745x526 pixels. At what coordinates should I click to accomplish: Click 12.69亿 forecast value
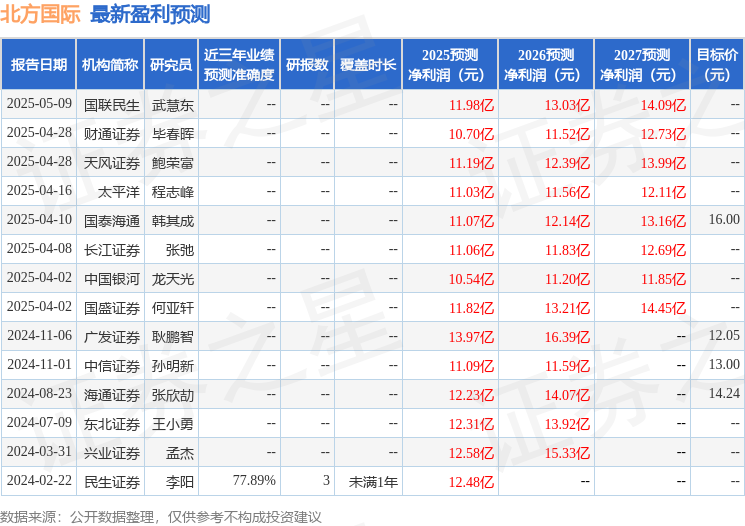tap(663, 250)
